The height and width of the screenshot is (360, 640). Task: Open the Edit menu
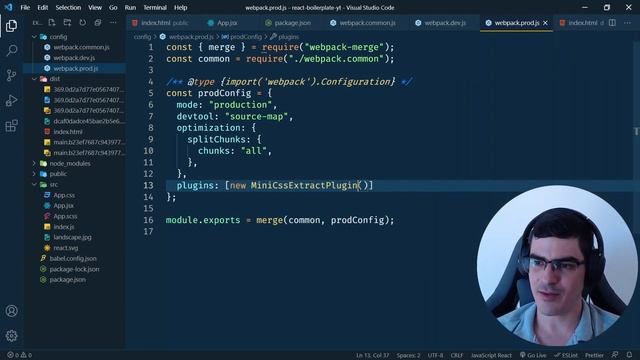tap(42, 7)
